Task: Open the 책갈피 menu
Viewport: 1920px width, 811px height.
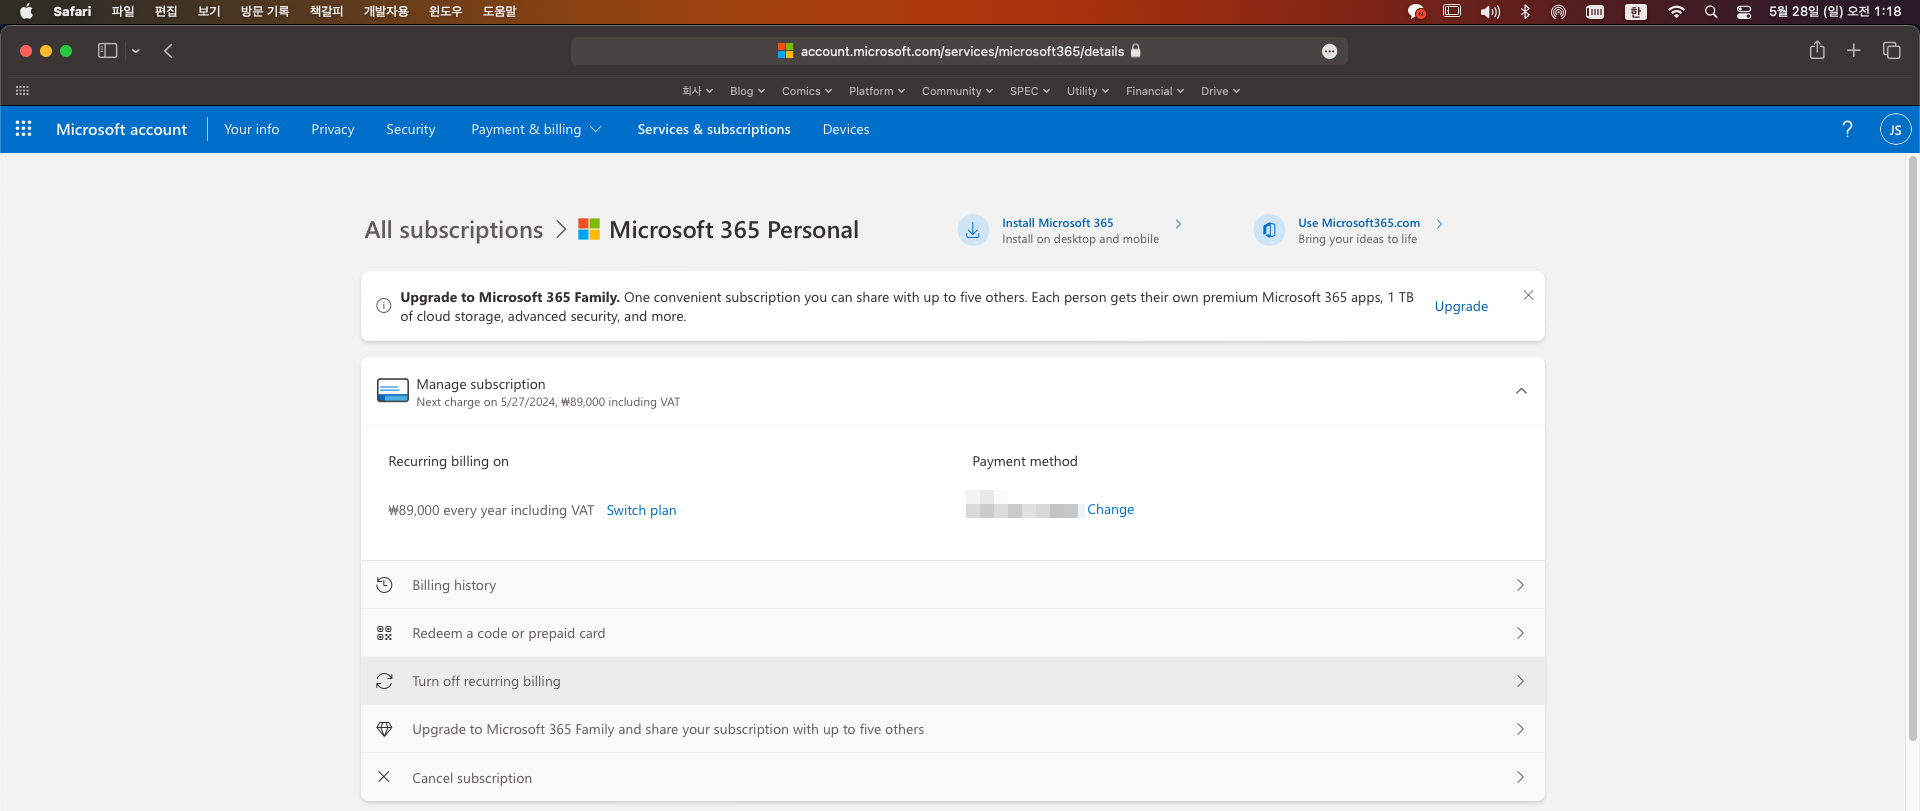Action: (x=326, y=12)
